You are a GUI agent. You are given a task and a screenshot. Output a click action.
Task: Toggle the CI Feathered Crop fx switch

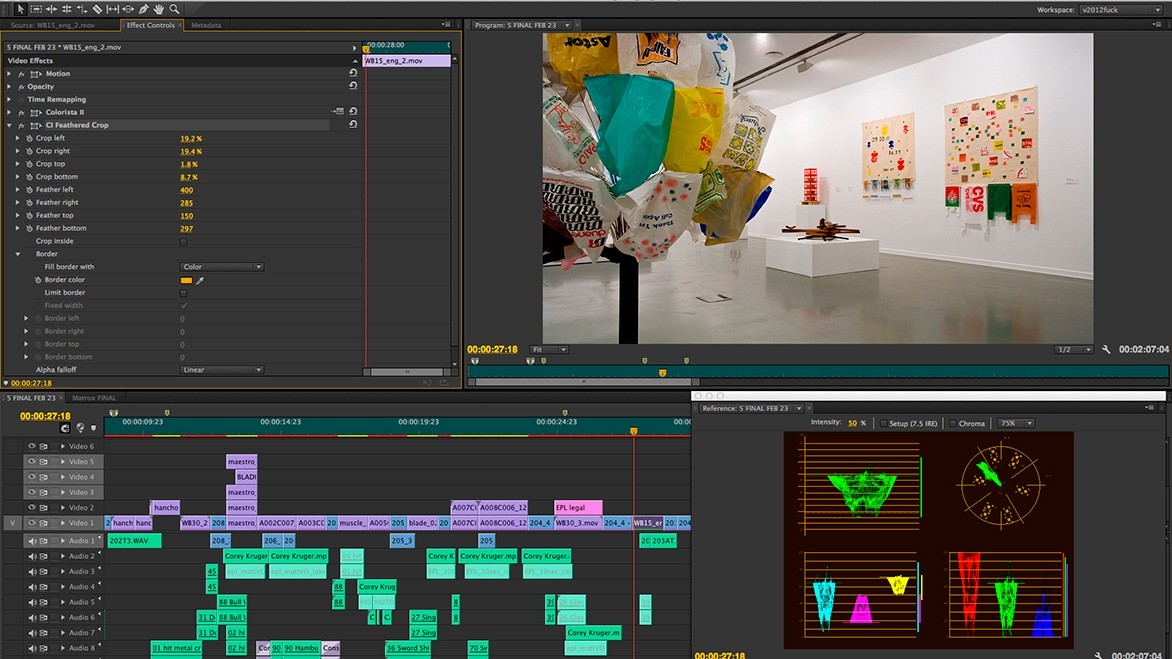tap(21, 125)
